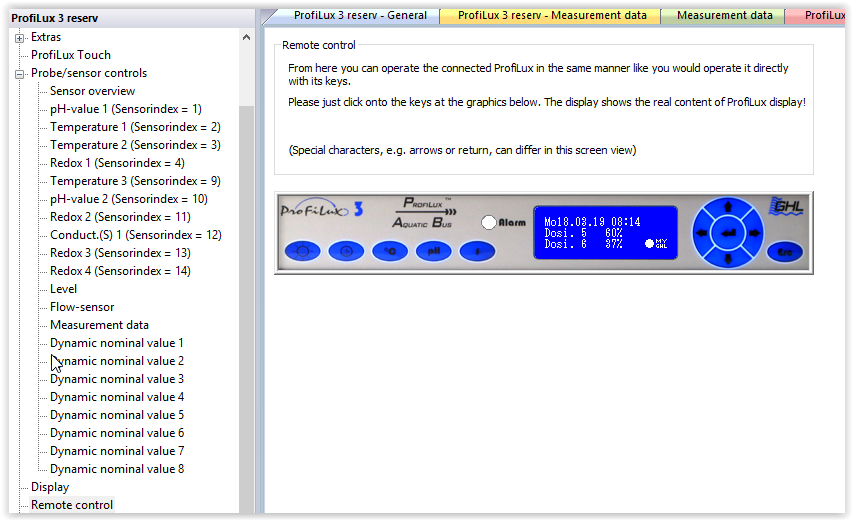The height and width of the screenshot is (521, 853).
Task: Collapse the Probe/sensor controls node
Action: (x=20, y=74)
